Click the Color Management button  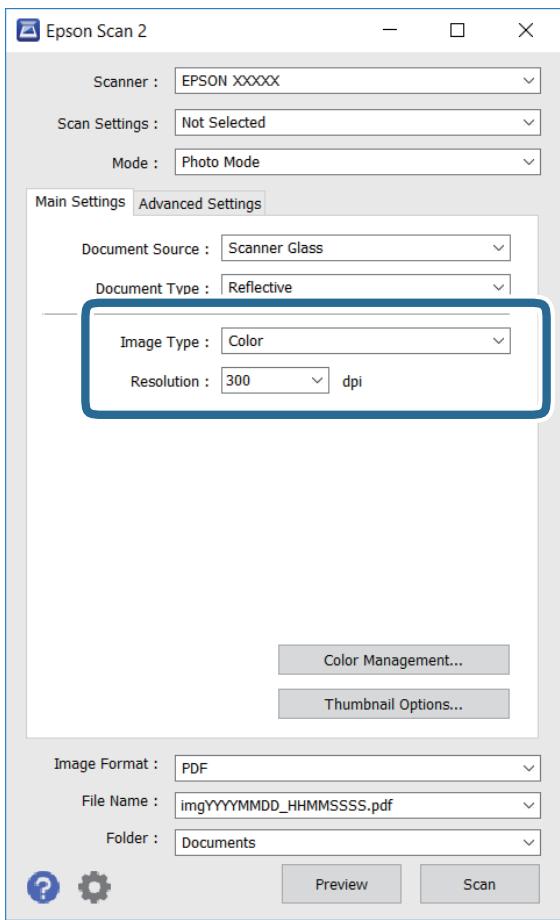(393, 661)
